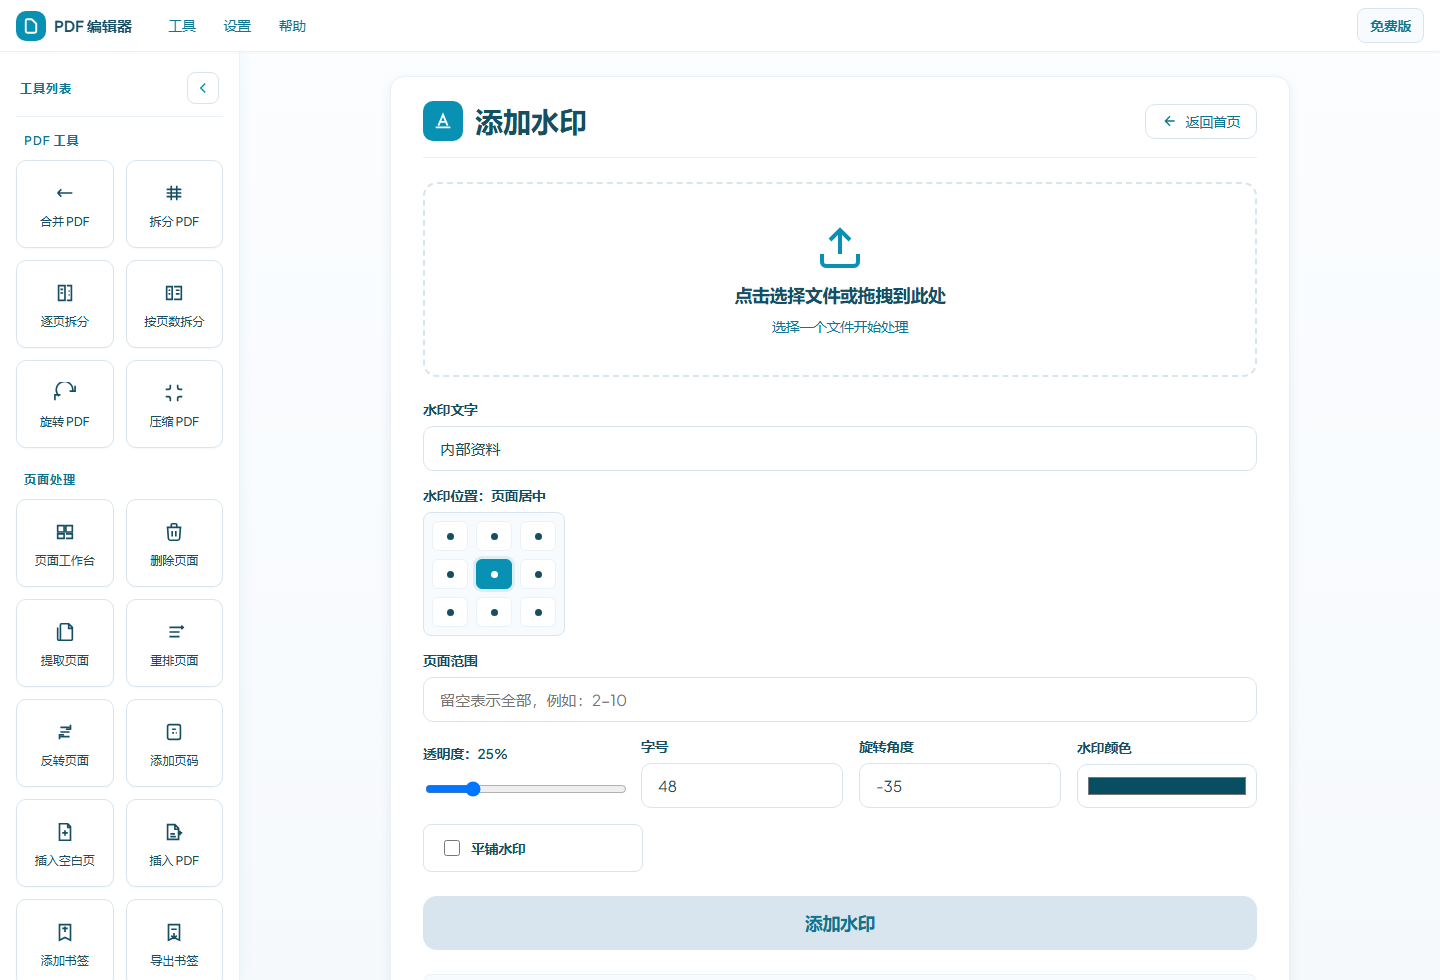The image size is (1440, 980).
Task: Open the 帮助 menu
Action: click(x=292, y=26)
